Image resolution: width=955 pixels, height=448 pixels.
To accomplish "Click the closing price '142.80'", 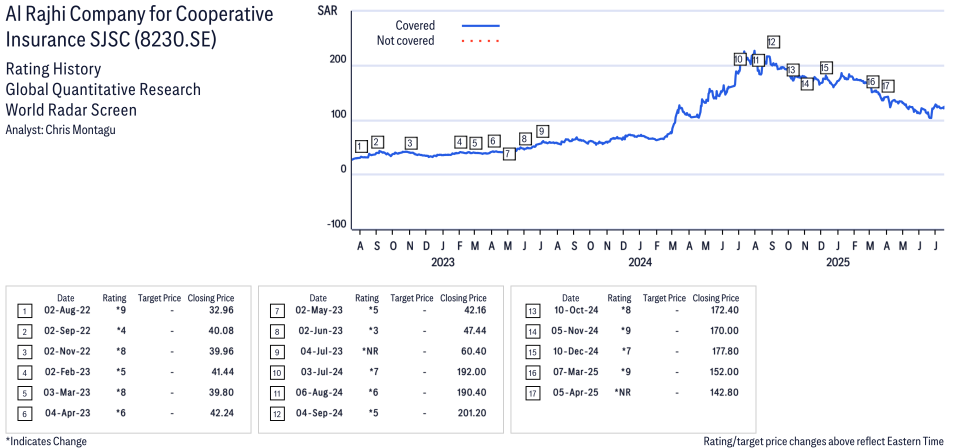I will click(724, 392).
